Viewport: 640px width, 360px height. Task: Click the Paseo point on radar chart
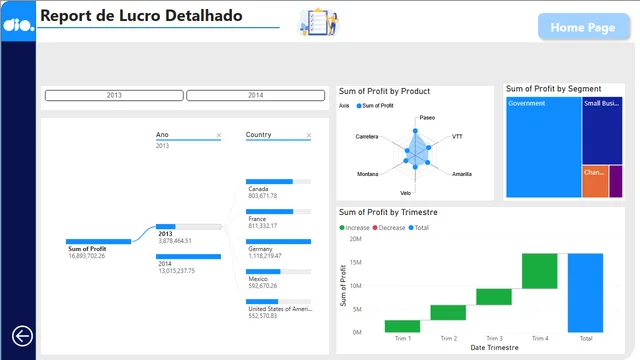pyautogui.click(x=415, y=131)
